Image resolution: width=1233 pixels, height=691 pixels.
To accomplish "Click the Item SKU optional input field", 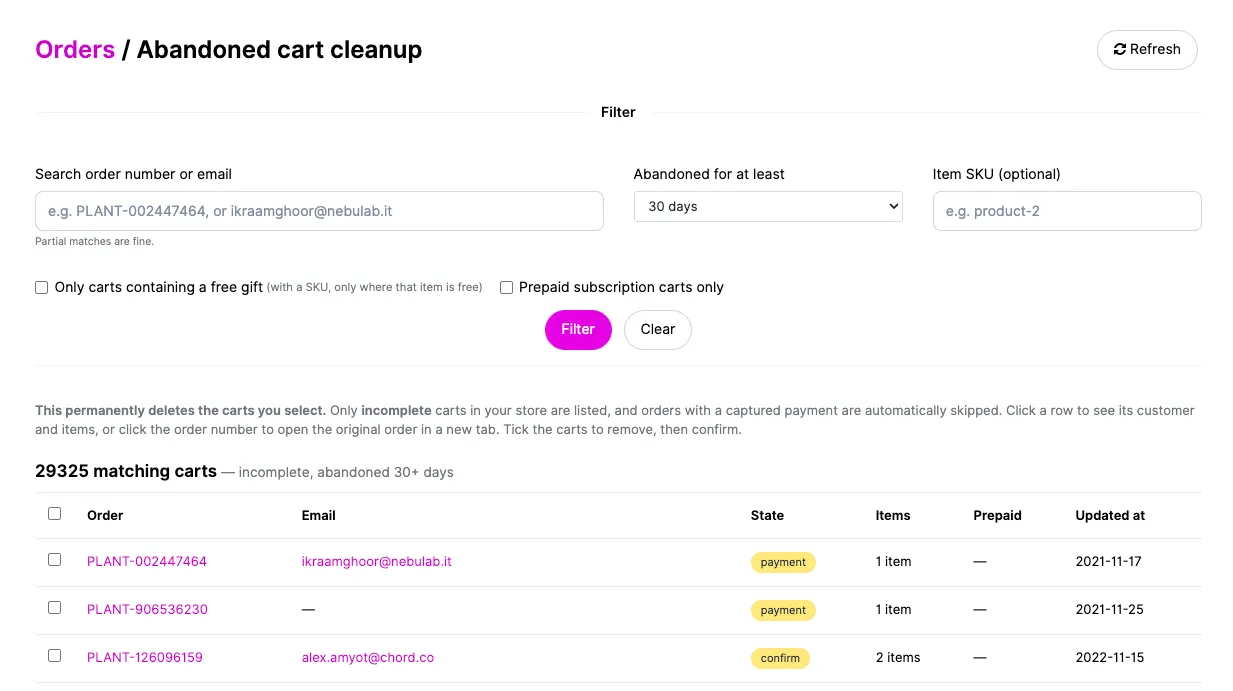I will 1067,211.
